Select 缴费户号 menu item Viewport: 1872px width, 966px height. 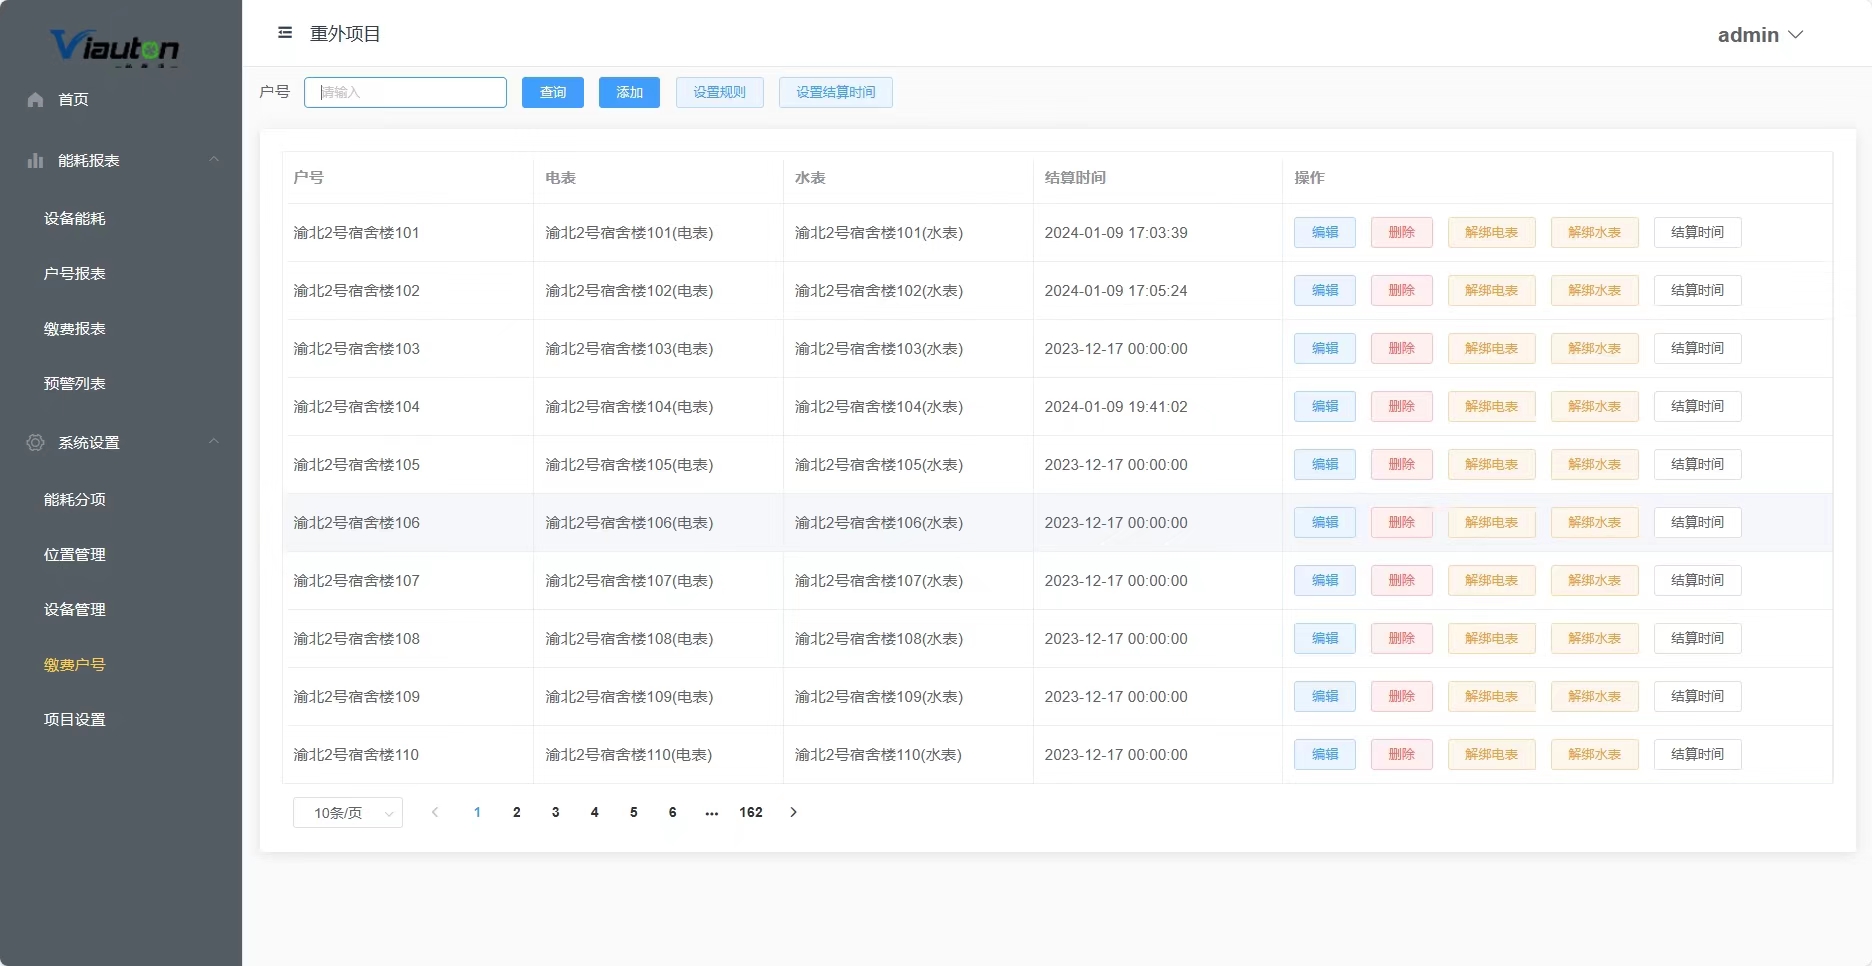tap(75, 664)
